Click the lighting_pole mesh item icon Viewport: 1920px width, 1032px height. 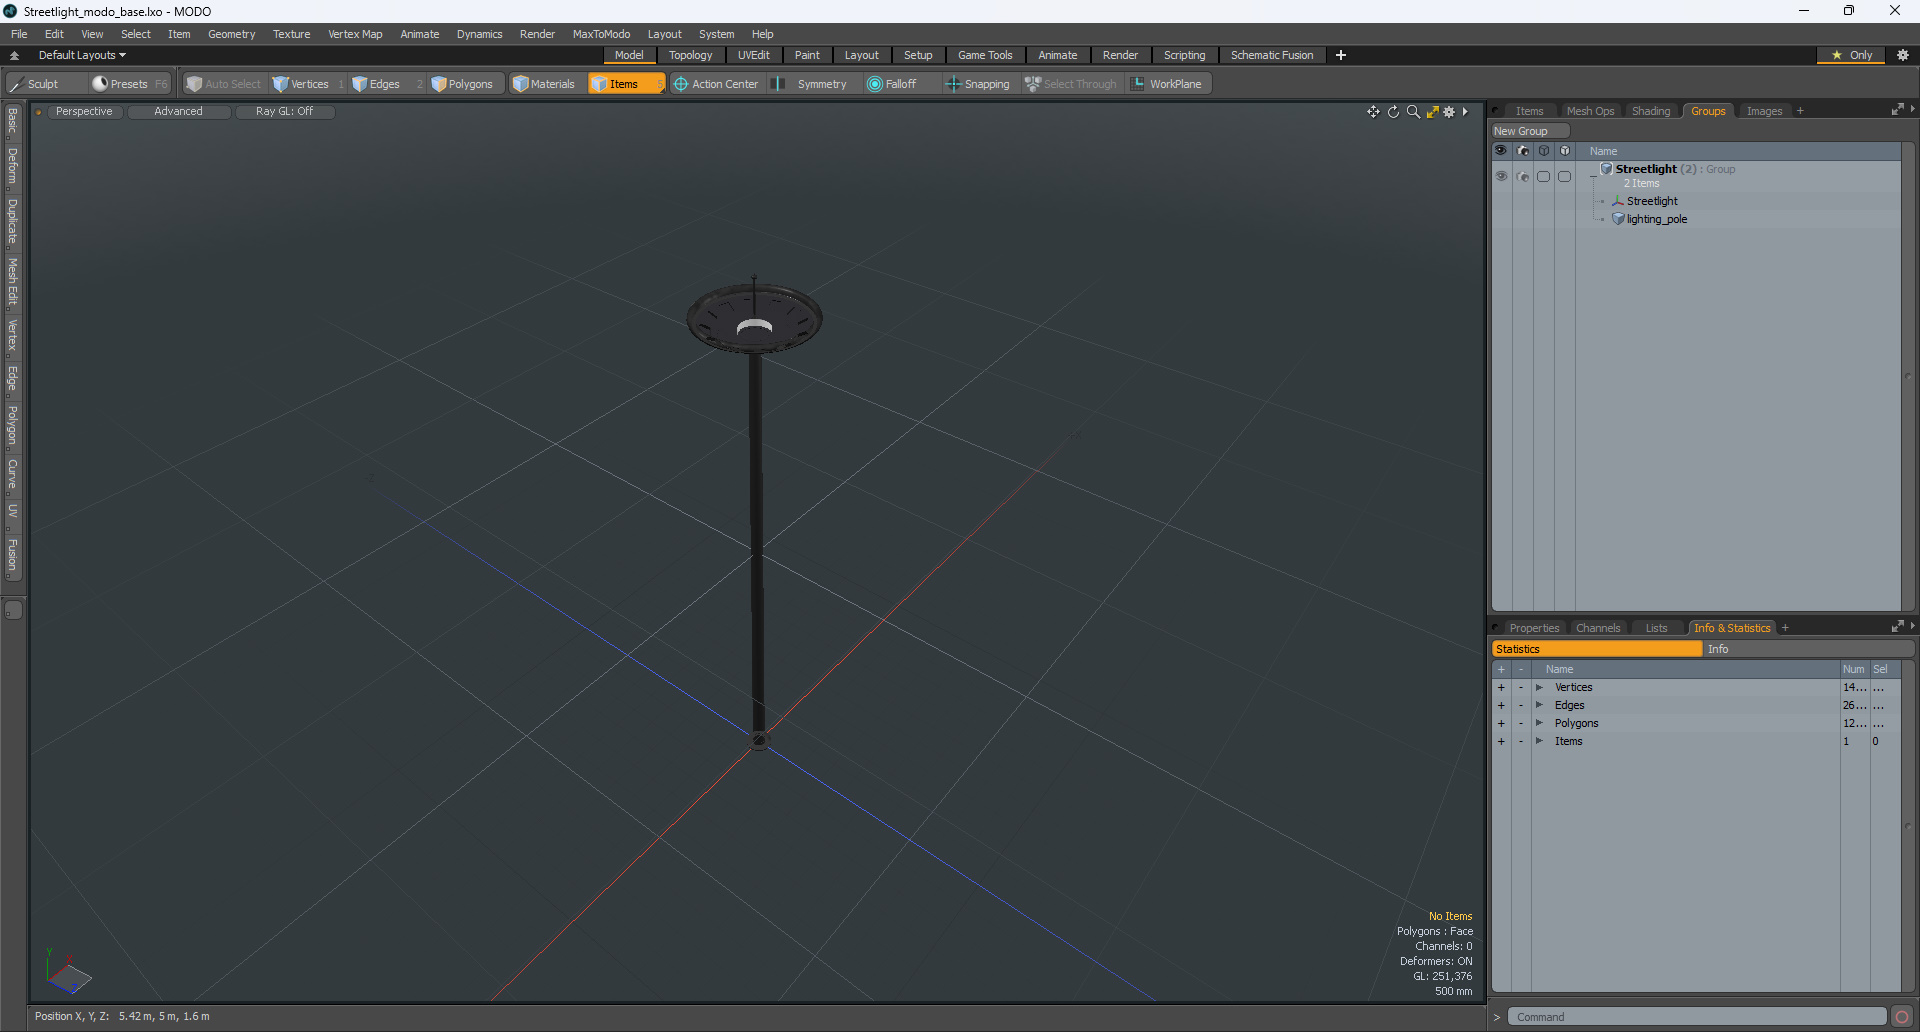pos(1618,219)
